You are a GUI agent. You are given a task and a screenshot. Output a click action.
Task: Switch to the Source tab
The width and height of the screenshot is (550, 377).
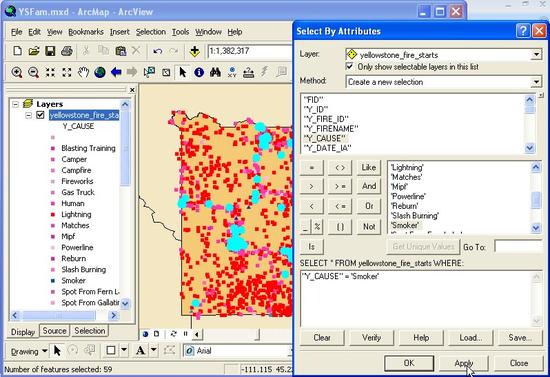point(54,331)
